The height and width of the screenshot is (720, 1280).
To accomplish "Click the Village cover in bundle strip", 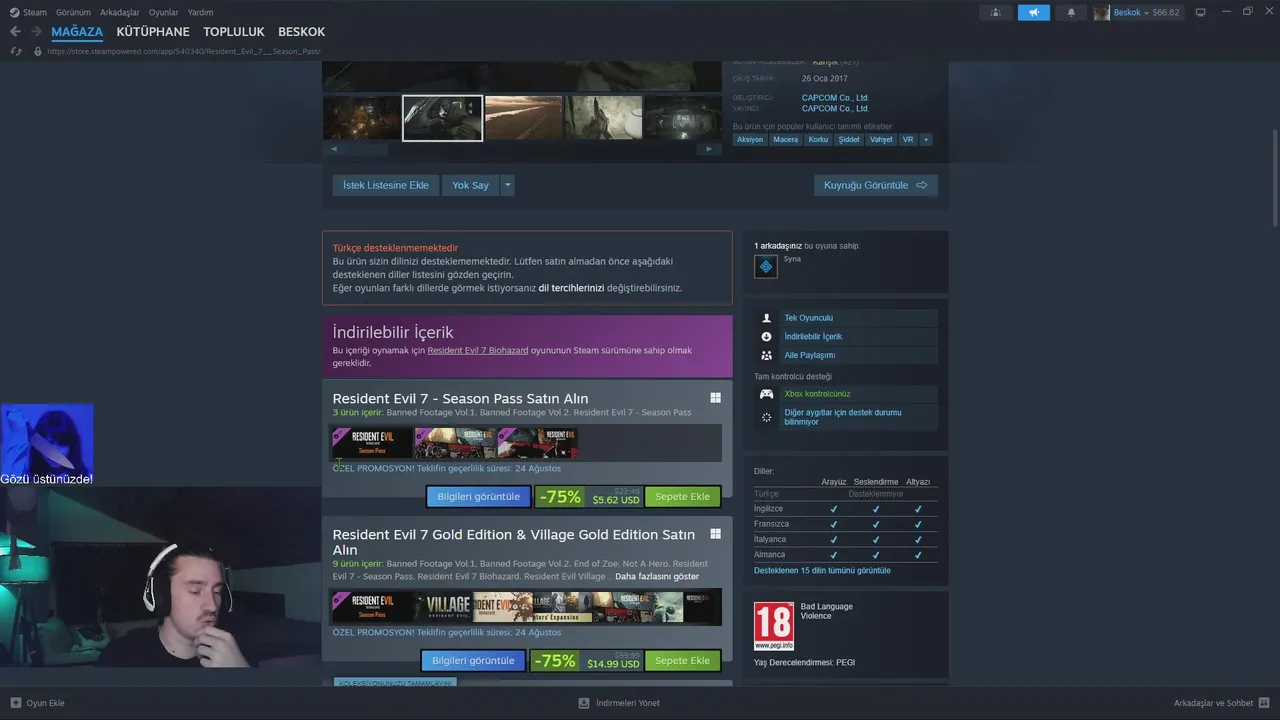I will pyautogui.click(x=443, y=607).
